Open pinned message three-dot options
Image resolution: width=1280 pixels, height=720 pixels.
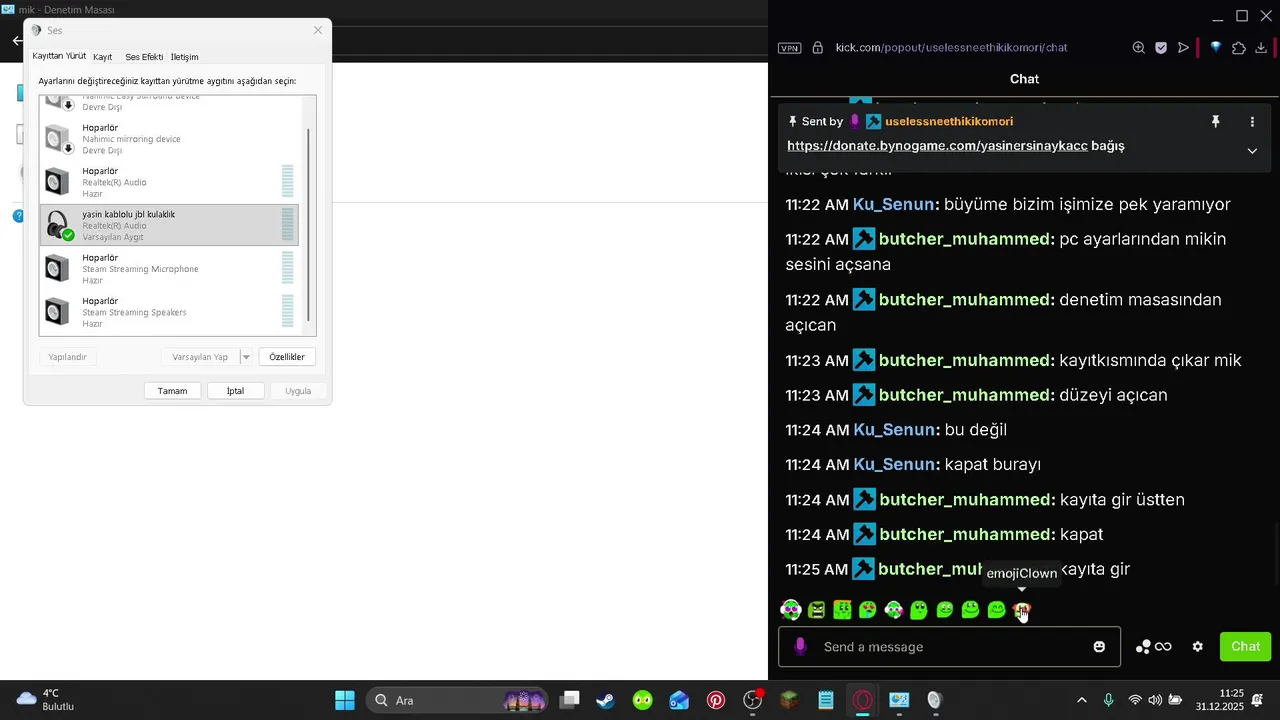(x=1252, y=121)
